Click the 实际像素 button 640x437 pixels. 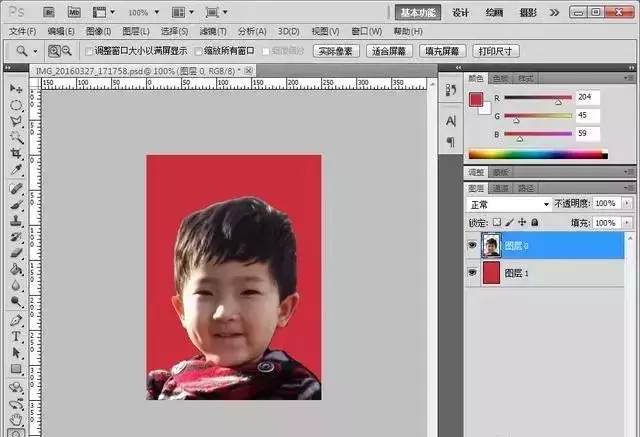click(x=336, y=51)
